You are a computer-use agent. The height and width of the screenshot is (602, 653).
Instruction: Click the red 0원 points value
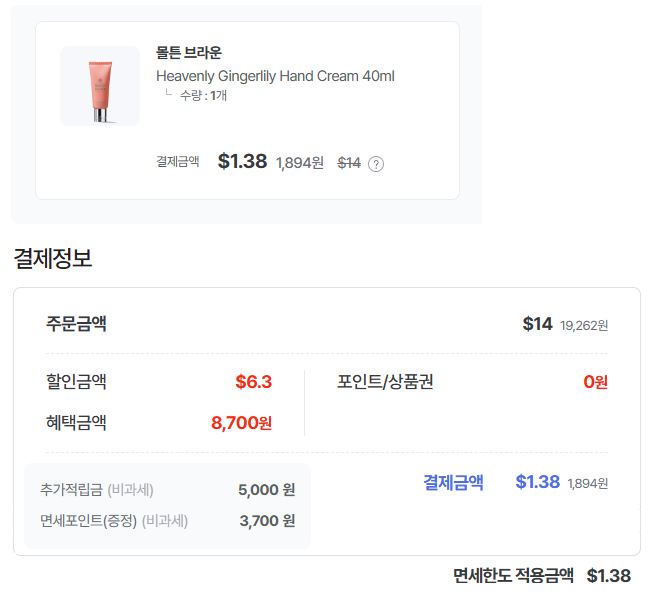click(595, 382)
